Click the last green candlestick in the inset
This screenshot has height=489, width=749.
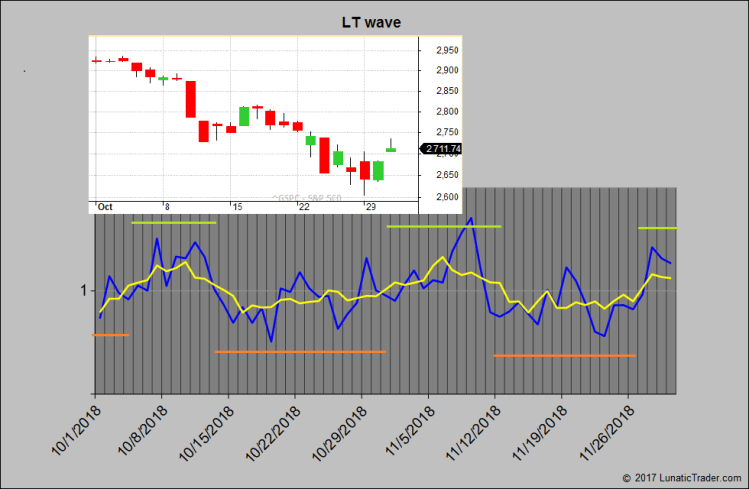tap(391, 149)
